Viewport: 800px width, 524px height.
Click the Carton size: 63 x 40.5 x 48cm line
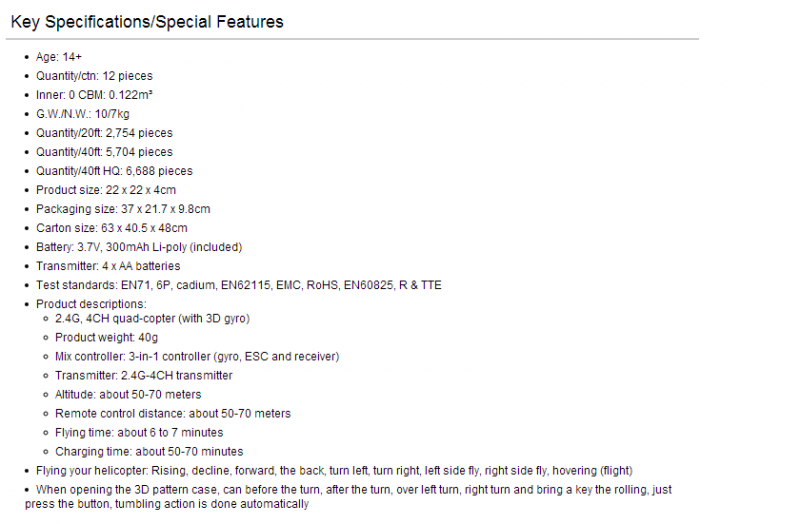click(112, 228)
